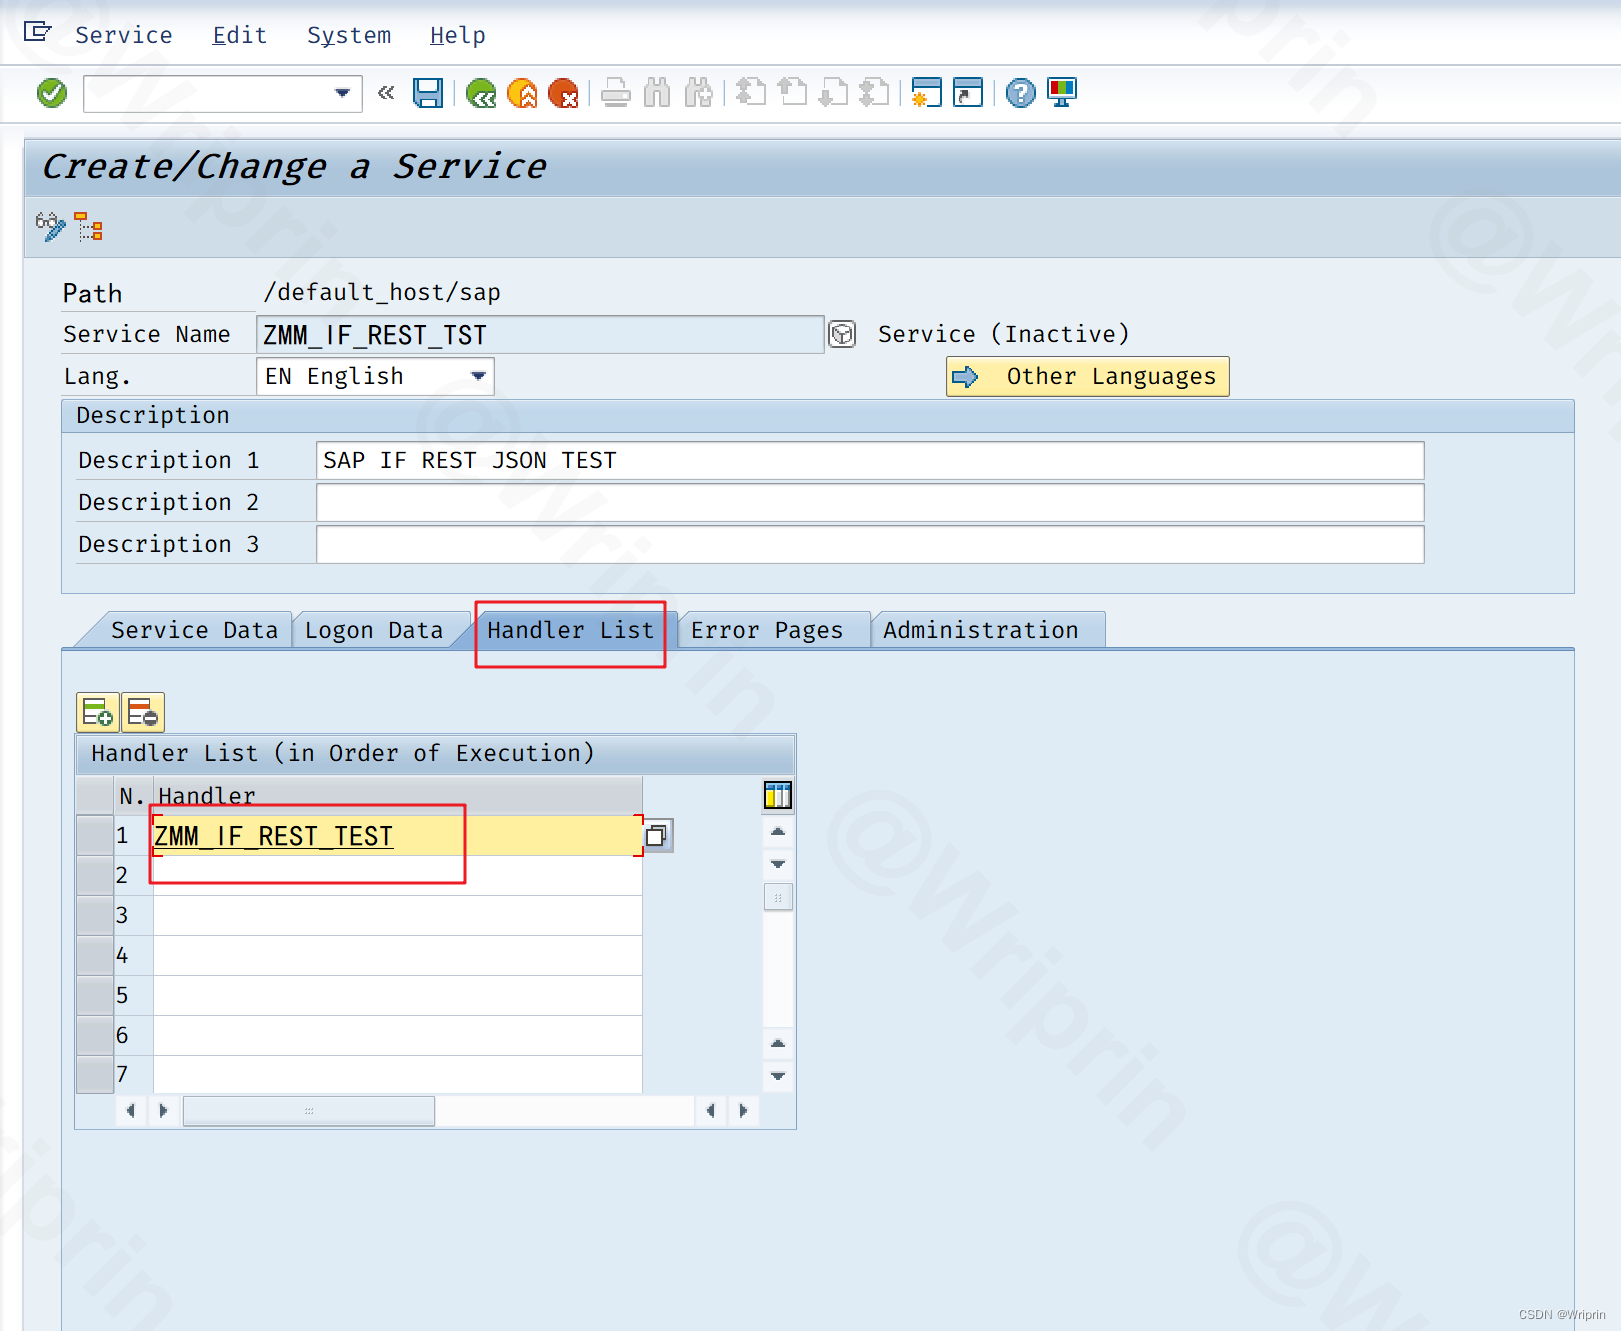Expand the command field history dropdown

tap(341, 92)
